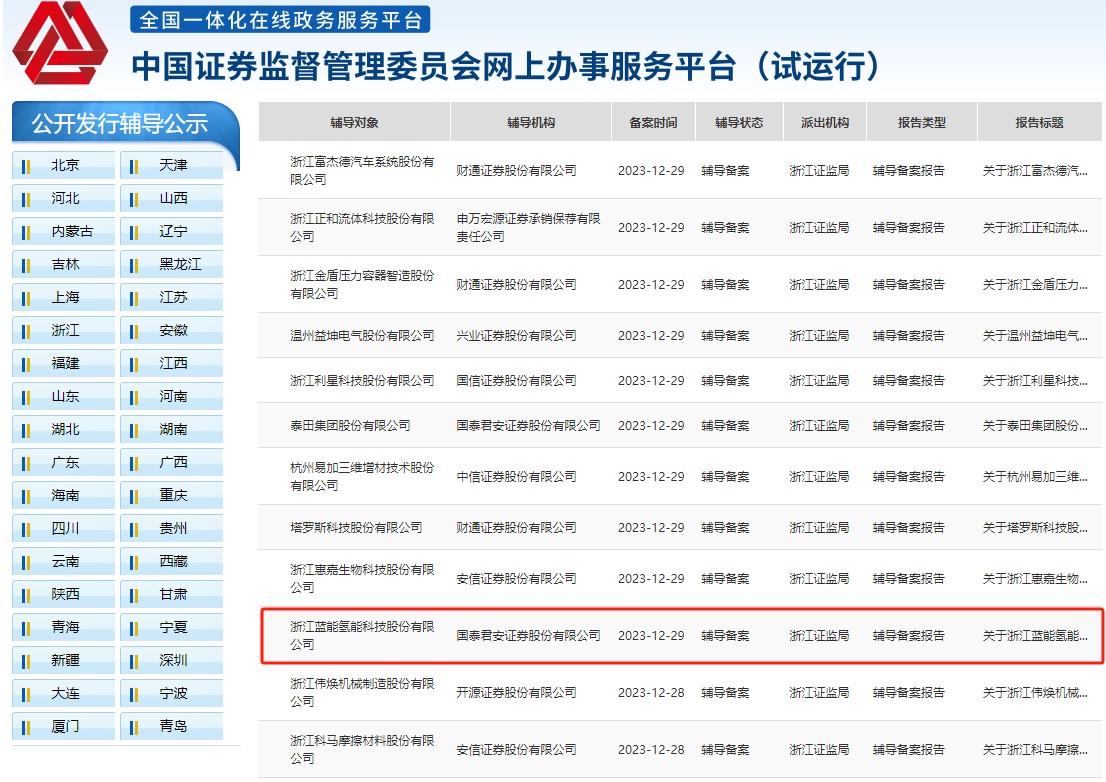Pick 湖北 in the sidebar
The image size is (1106, 782).
[x=63, y=429]
